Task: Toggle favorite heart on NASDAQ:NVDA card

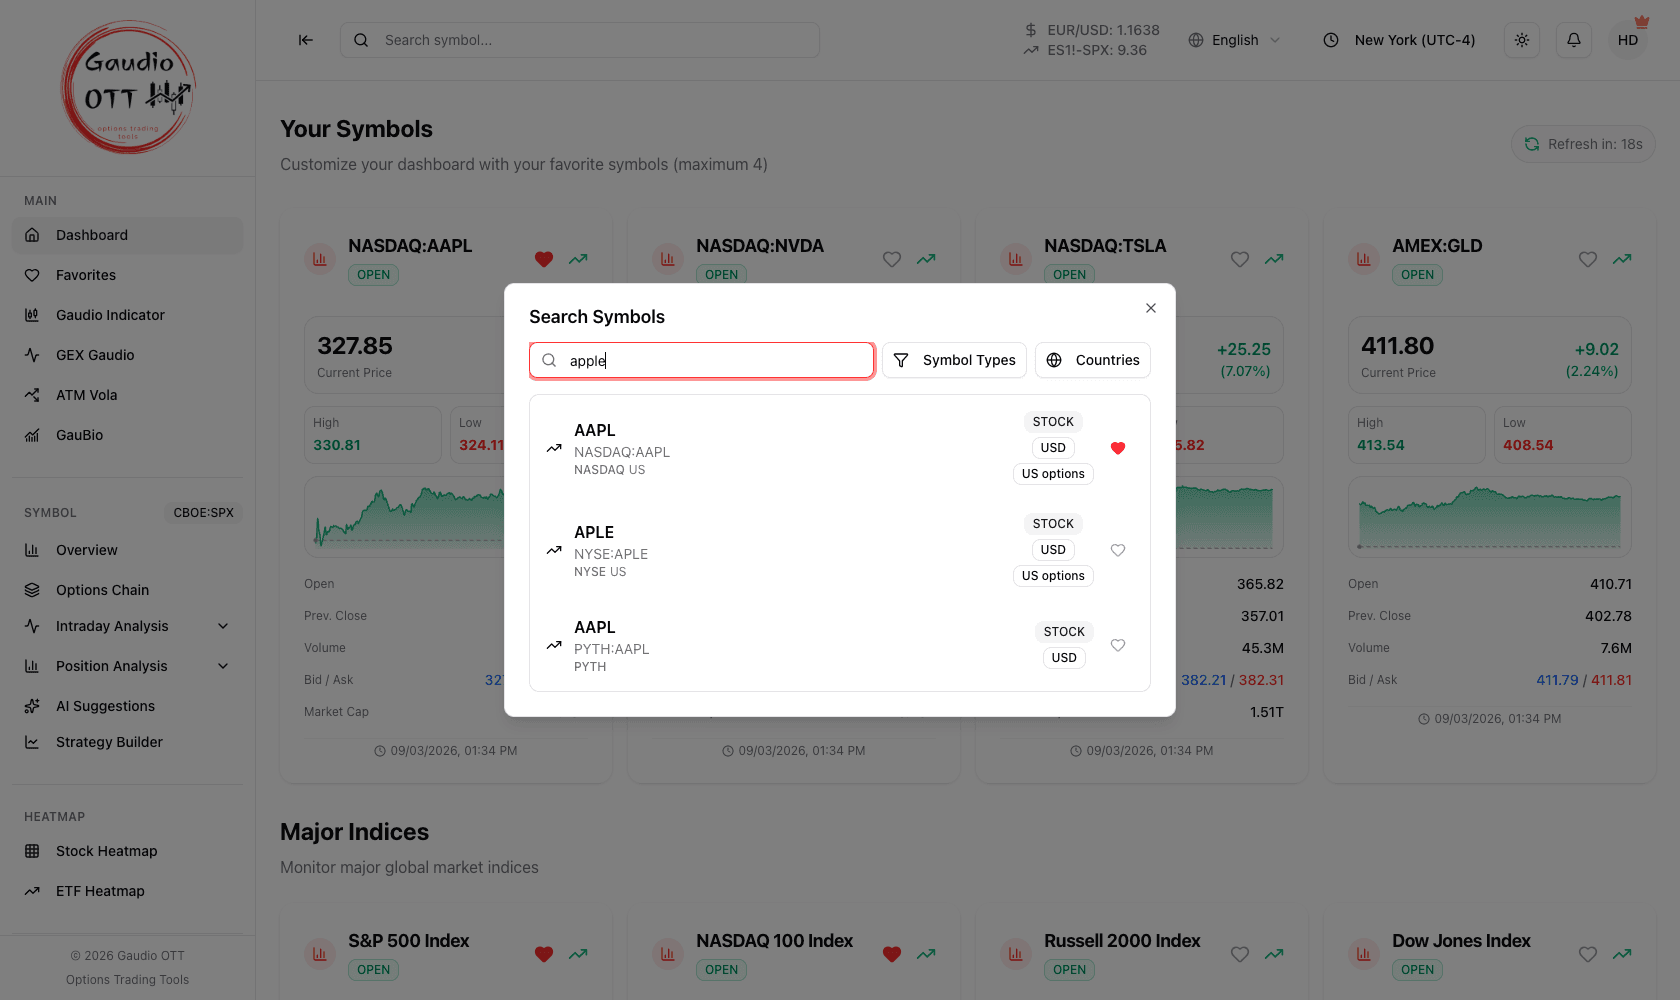Action: pos(892,259)
